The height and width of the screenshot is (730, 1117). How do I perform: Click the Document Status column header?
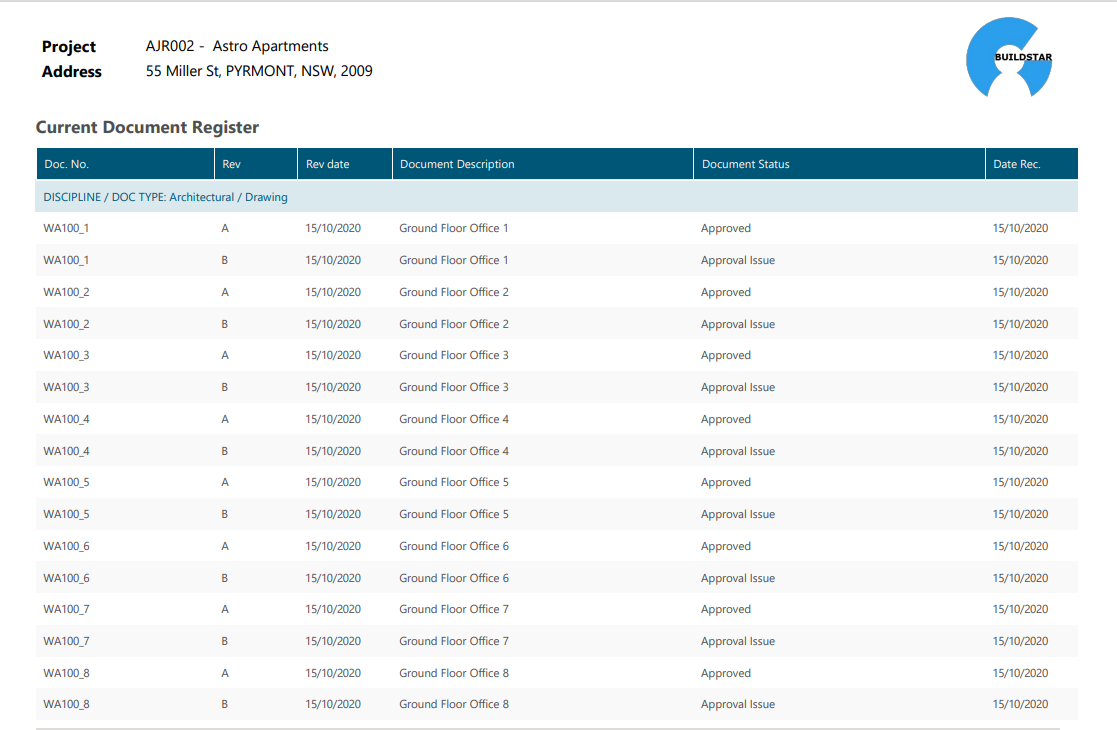(x=839, y=164)
